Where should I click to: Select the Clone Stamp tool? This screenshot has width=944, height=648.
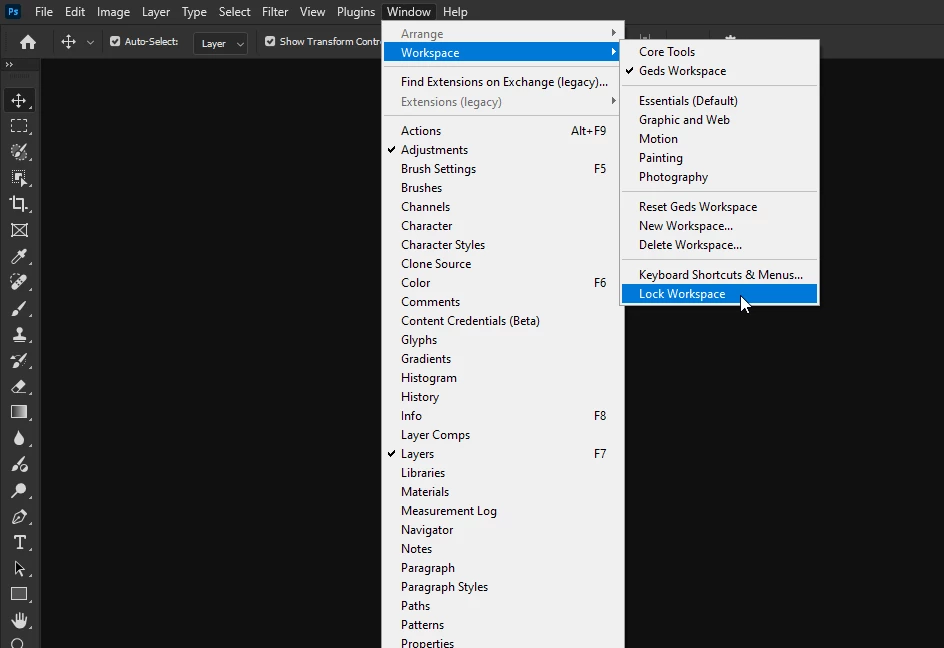19,335
